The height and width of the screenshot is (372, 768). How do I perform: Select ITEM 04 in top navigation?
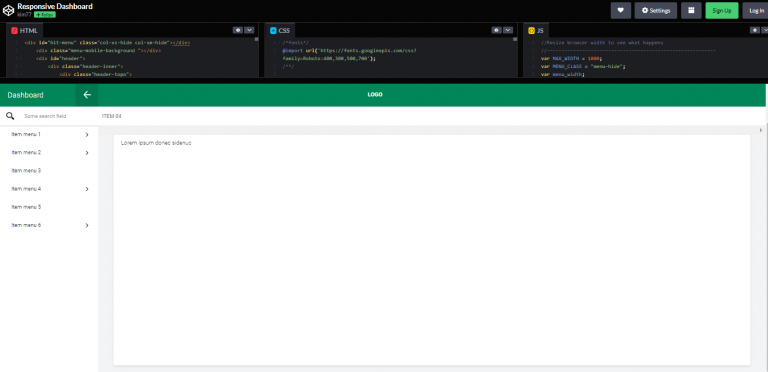[x=111, y=116]
